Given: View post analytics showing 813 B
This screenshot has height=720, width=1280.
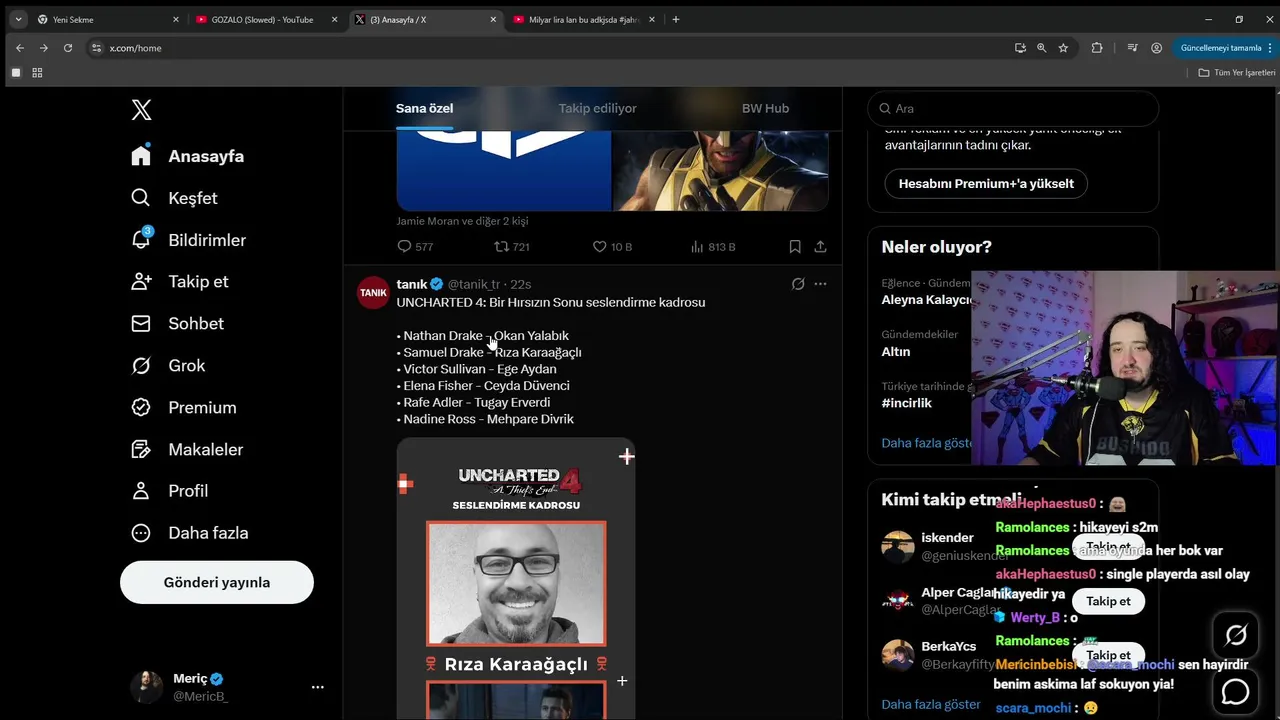Looking at the screenshot, I should pyautogui.click(x=713, y=246).
